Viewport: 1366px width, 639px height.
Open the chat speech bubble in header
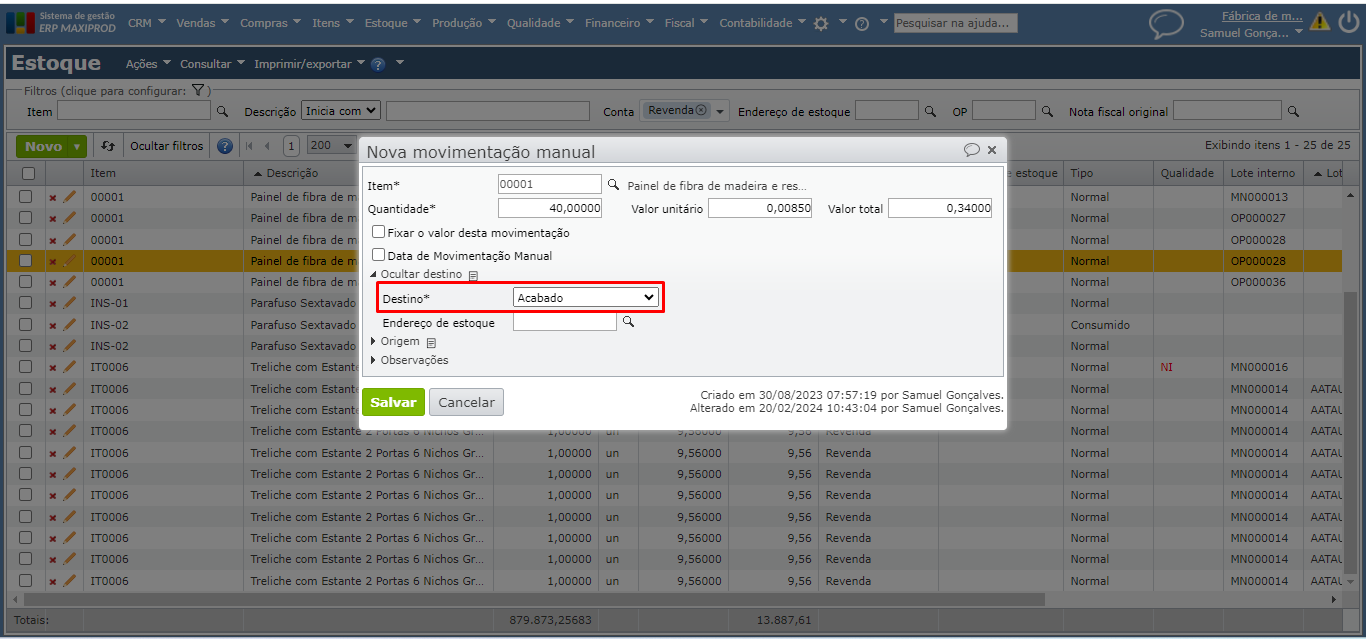[1166, 23]
